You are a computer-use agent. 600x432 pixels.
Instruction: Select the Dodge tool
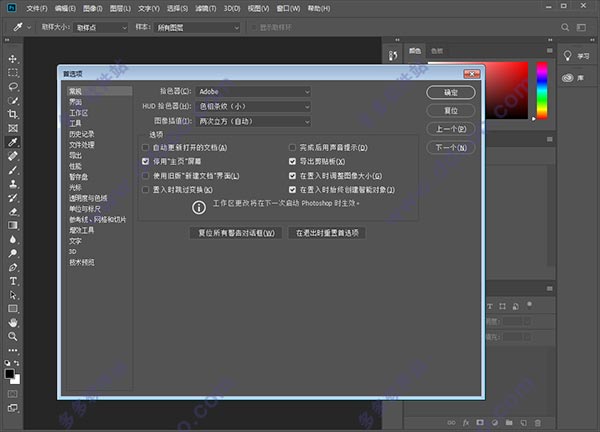click(x=13, y=253)
